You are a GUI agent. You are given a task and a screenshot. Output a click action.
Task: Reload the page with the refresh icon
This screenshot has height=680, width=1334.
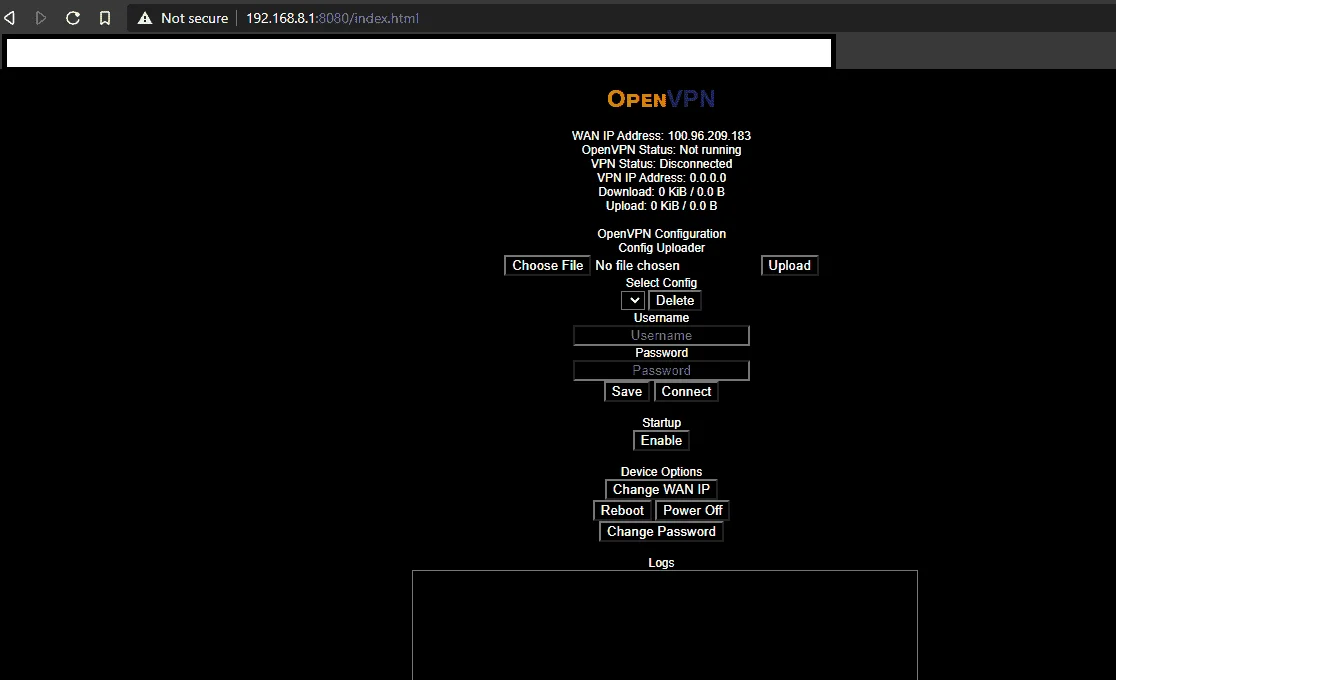73,18
